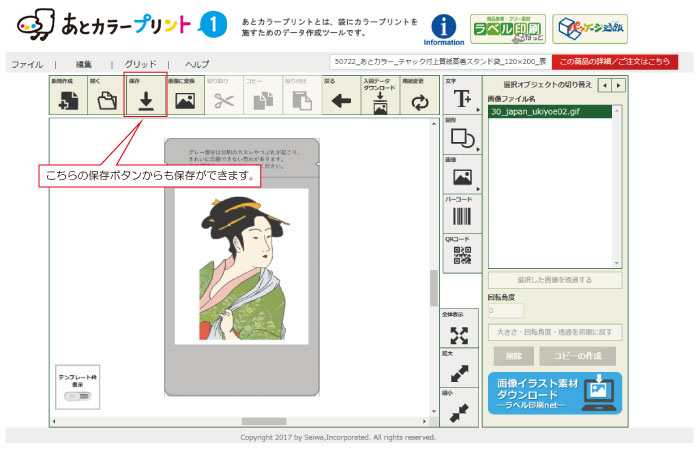700x450 pixels.
Task: Click the 削除 delete button
Action: pyautogui.click(x=513, y=356)
